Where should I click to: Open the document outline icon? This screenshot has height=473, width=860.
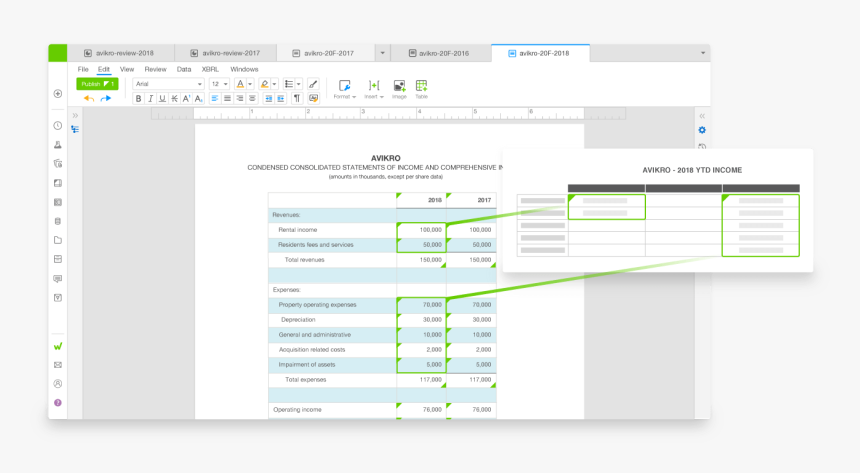pyautogui.click(x=75, y=129)
